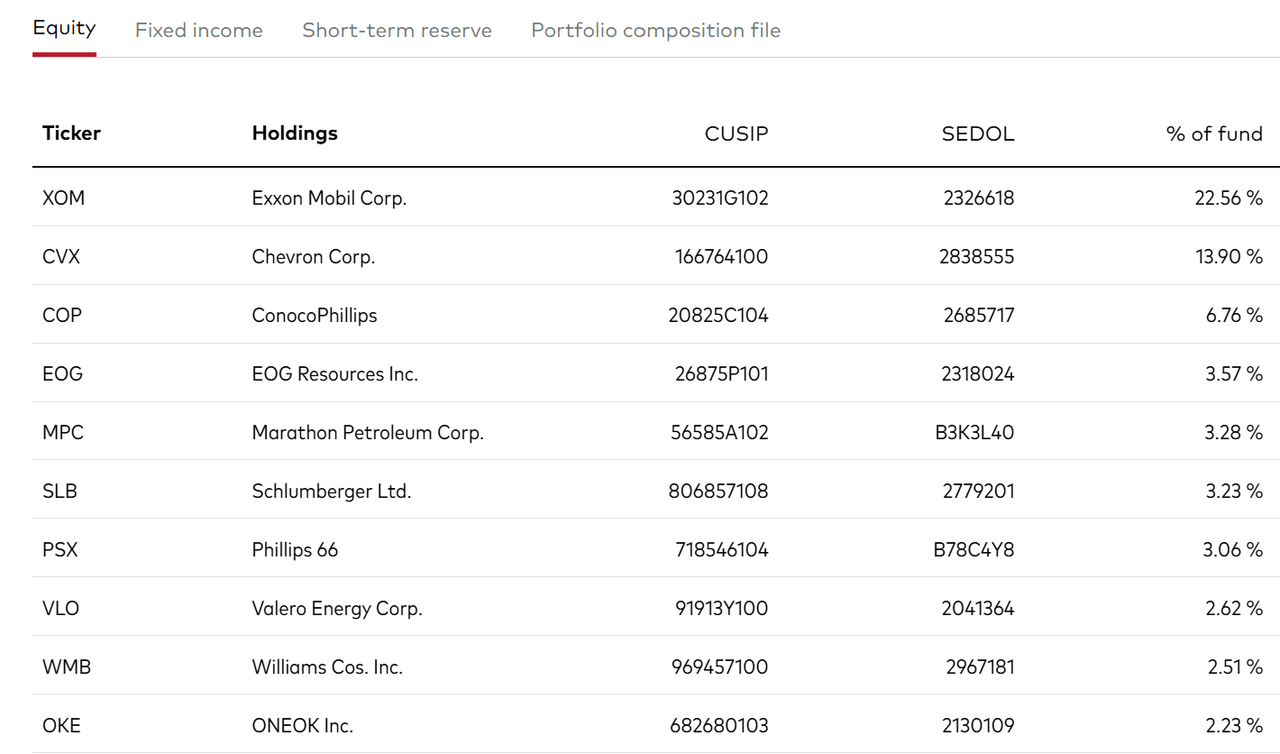Select SEDOL value 2130109
The width and height of the screenshot is (1280, 754).
[979, 726]
